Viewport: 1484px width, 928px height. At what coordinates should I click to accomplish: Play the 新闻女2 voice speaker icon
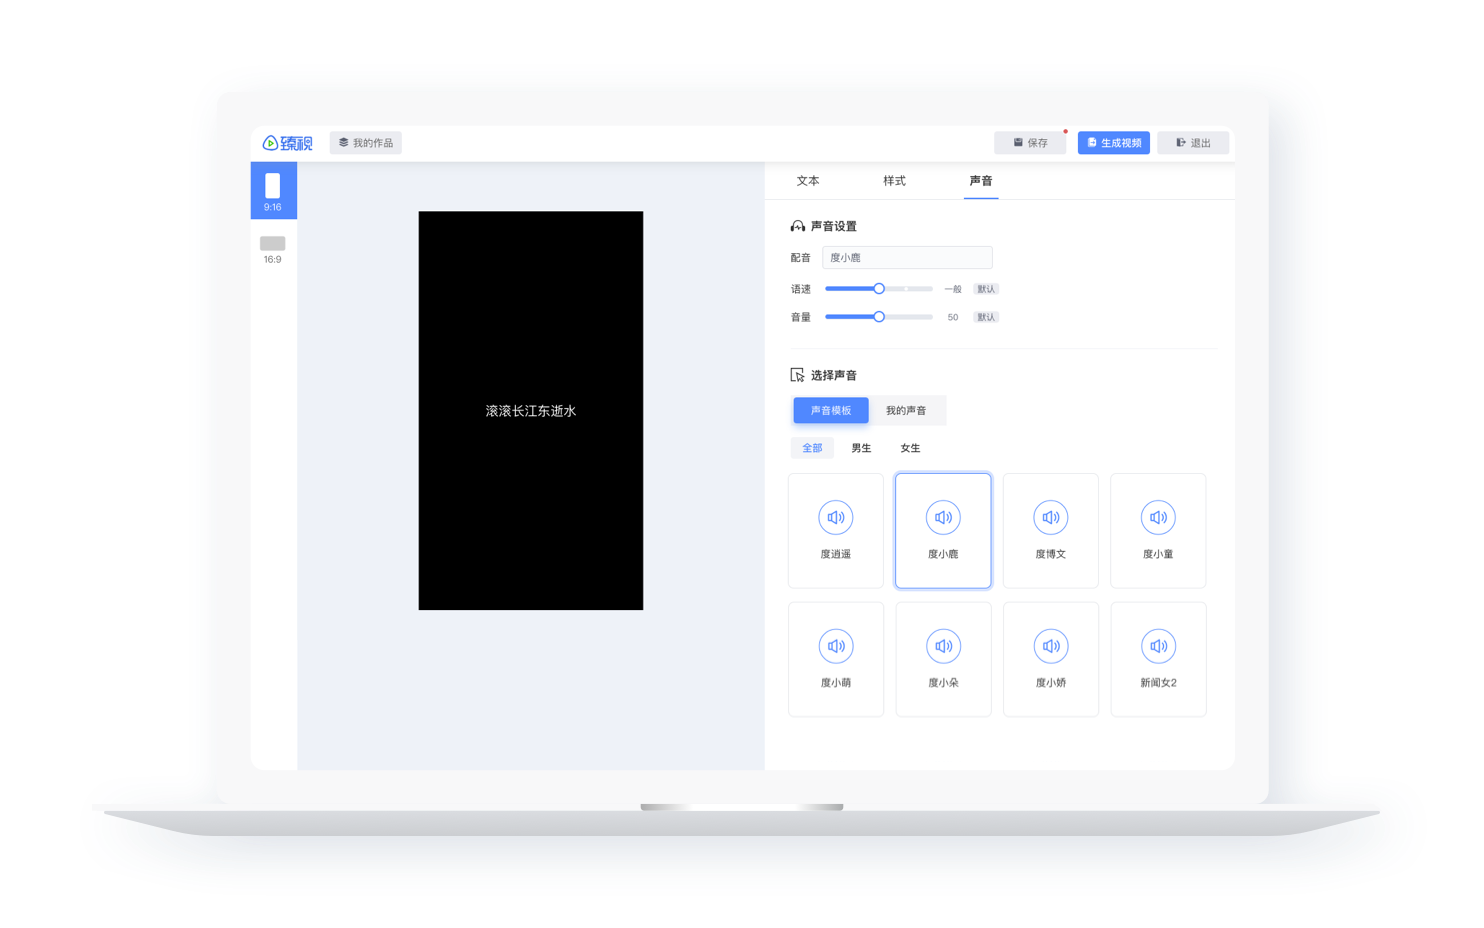[x=1158, y=646]
